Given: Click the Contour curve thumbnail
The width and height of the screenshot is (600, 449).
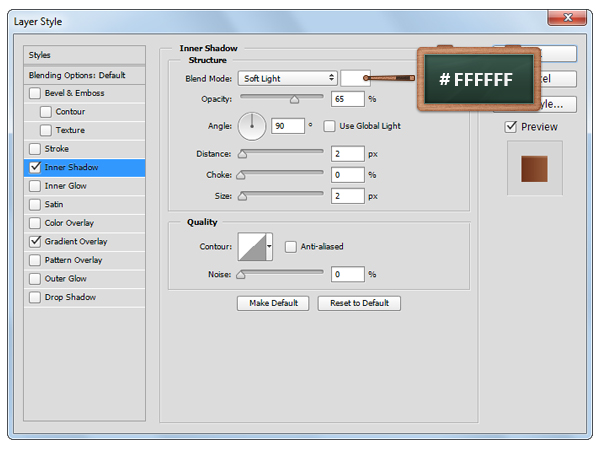Looking at the screenshot, I should click(x=250, y=246).
